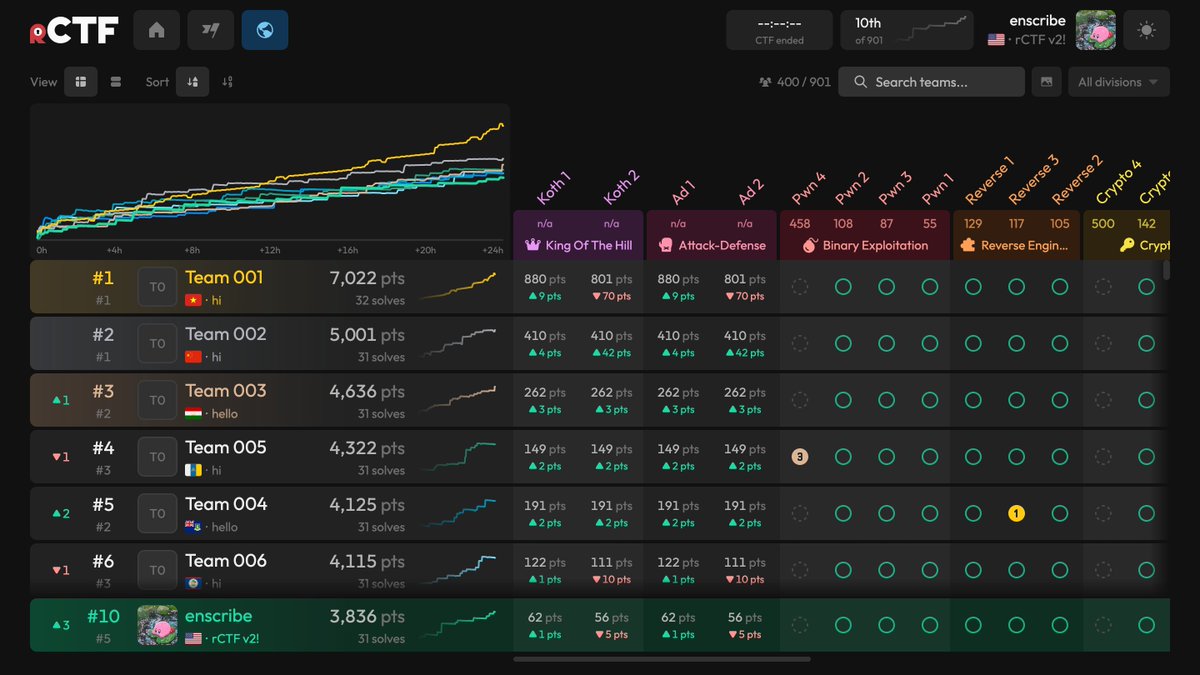Sort challenges by the numeric sort option
Screen dimensions: 1200x675
coord(227,82)
